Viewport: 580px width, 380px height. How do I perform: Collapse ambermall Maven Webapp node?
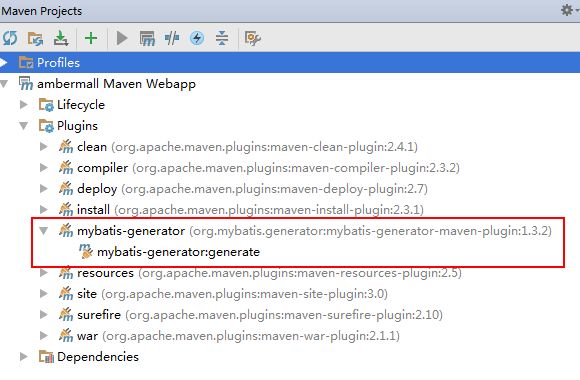click(x=4, y=84)
